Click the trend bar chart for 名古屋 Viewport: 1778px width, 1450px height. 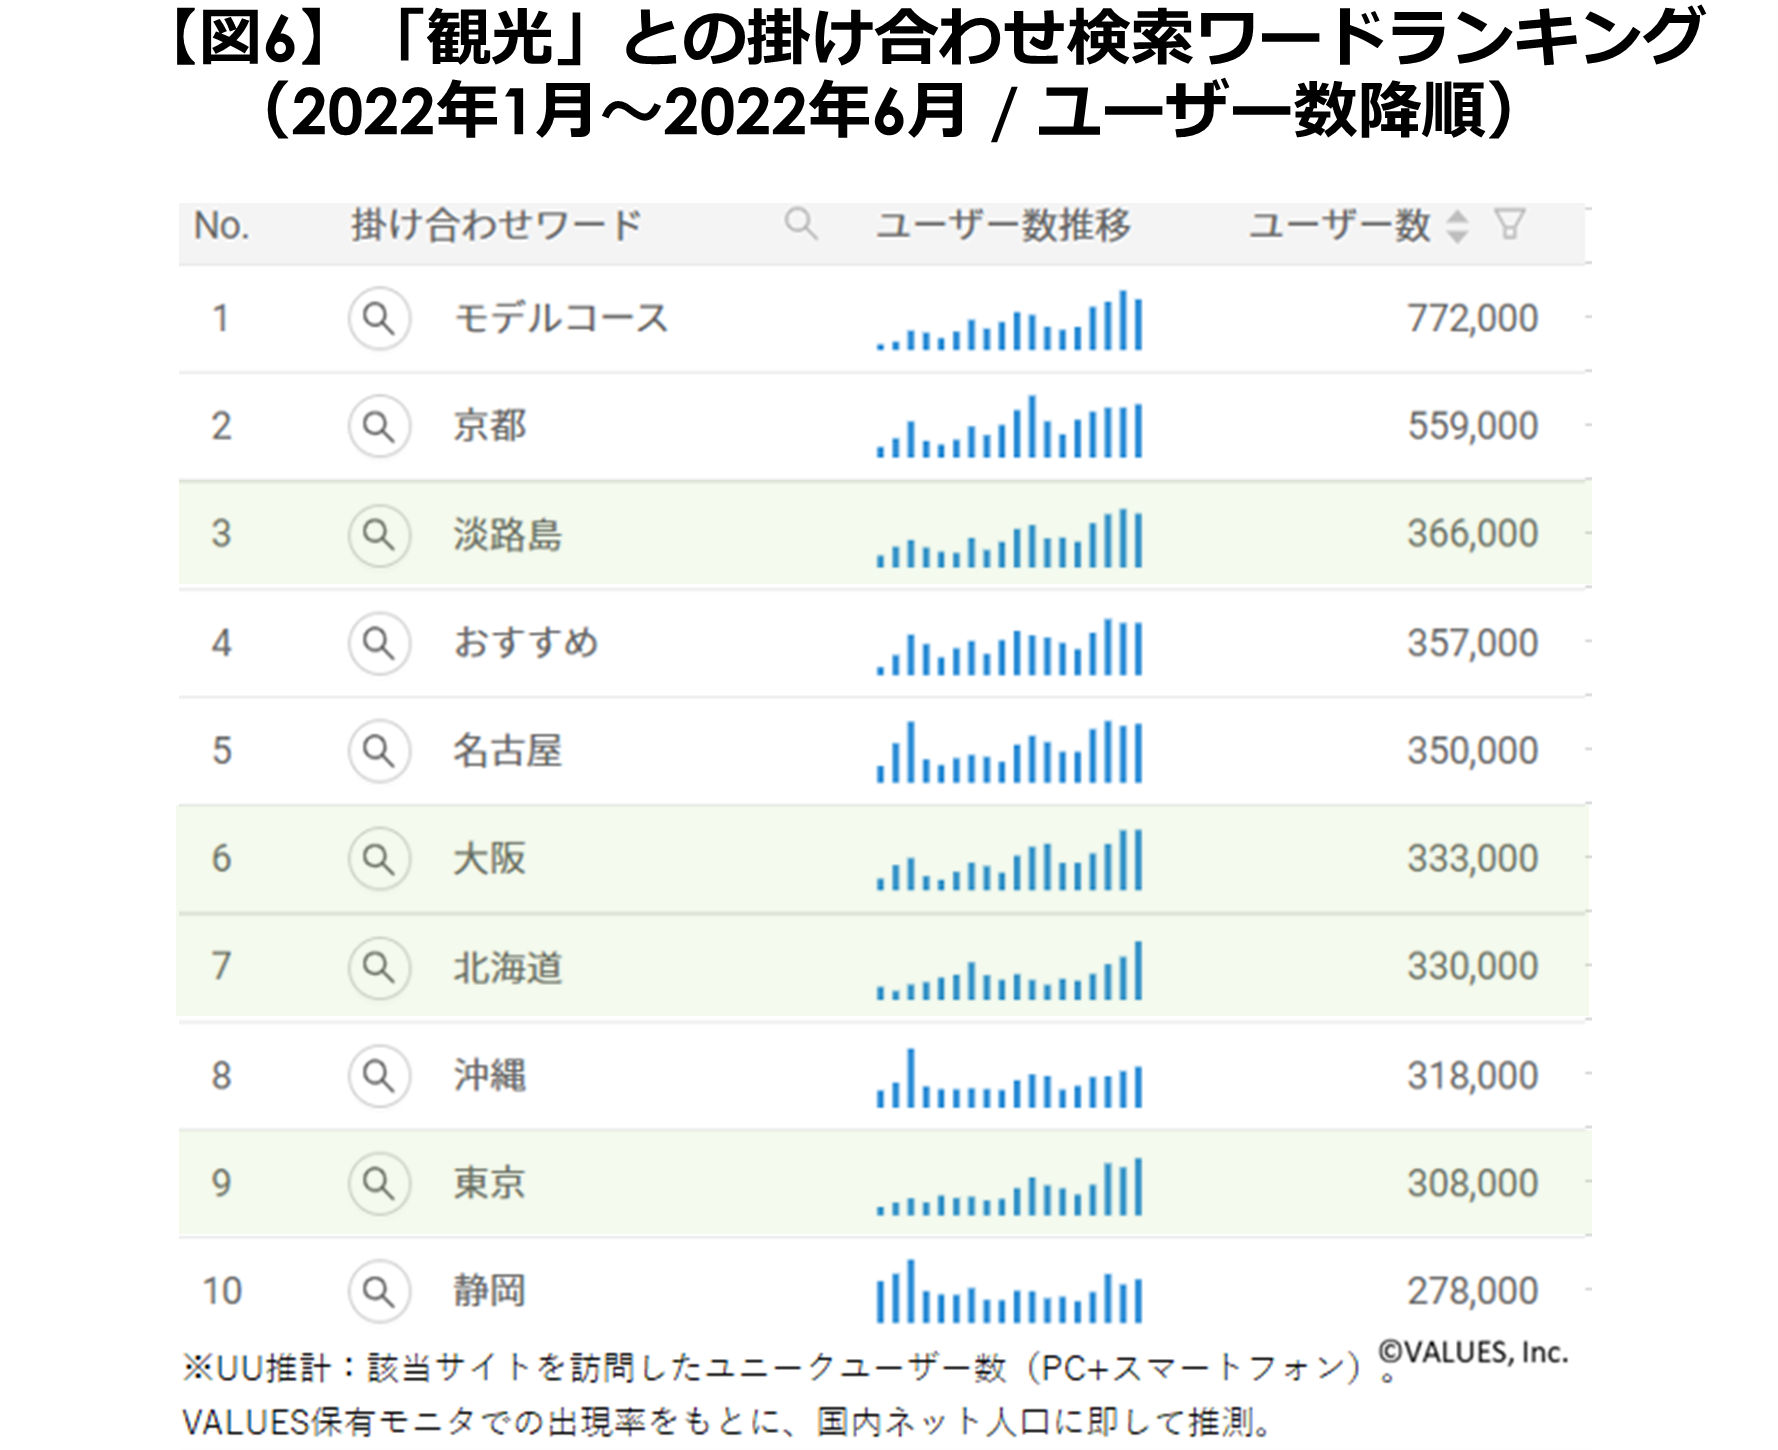(x=1009, y=752)
